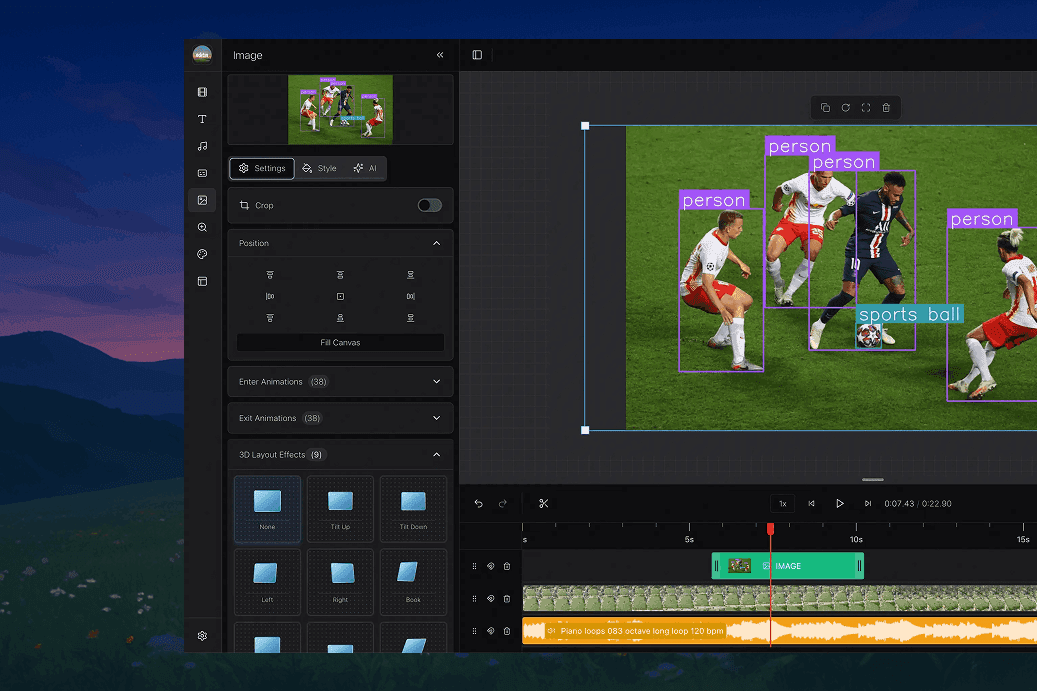Viewport: 1037px width, 691px height.
Task: Align image to the top-right position
Action: click(x=411, y=275)
